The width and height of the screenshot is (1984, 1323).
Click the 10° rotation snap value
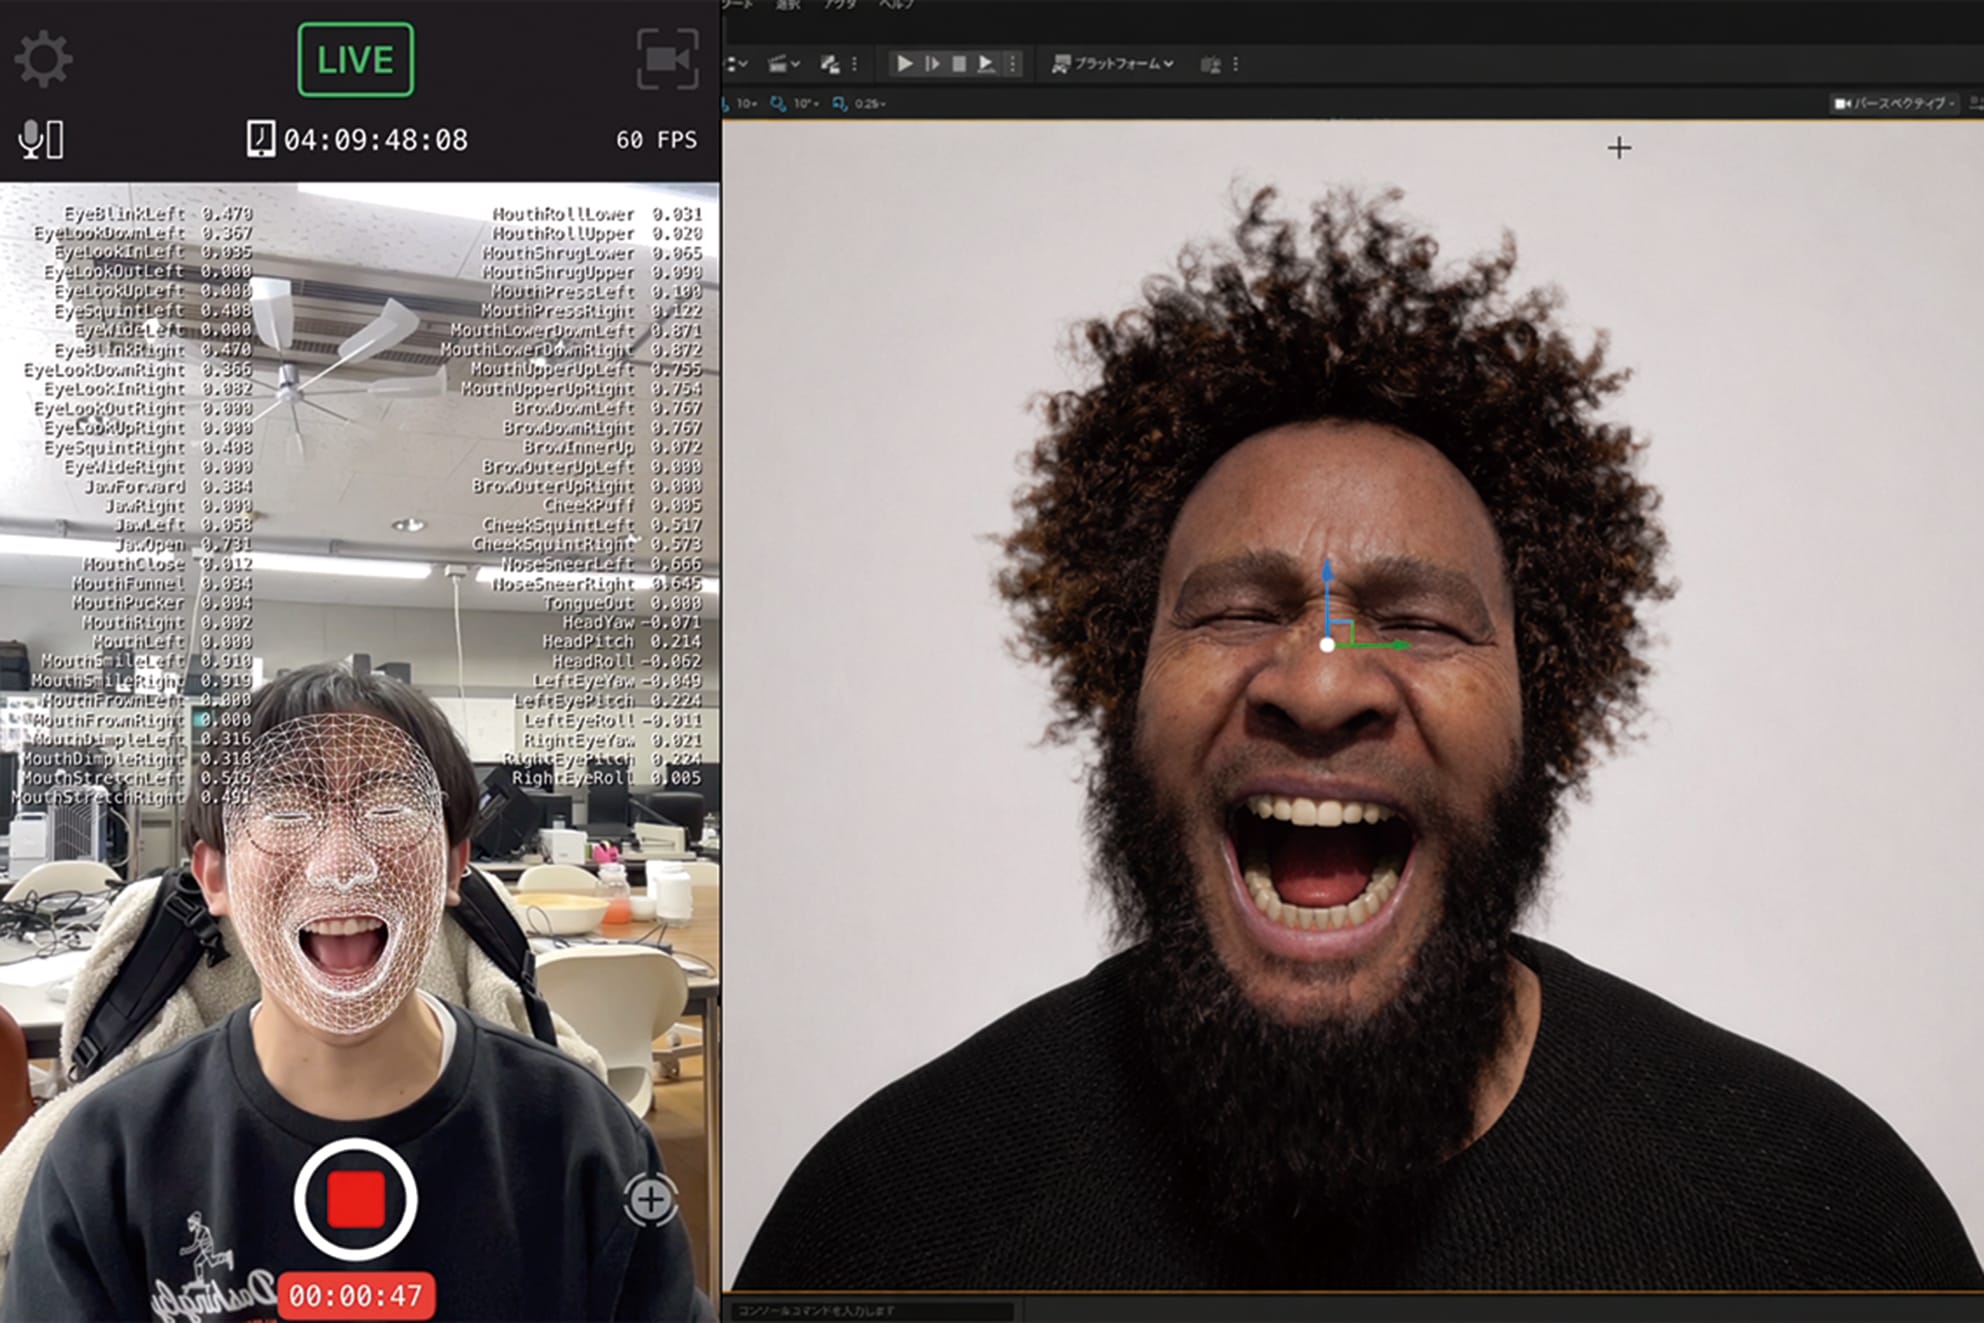pyautogui.click(x=802, y=105)
